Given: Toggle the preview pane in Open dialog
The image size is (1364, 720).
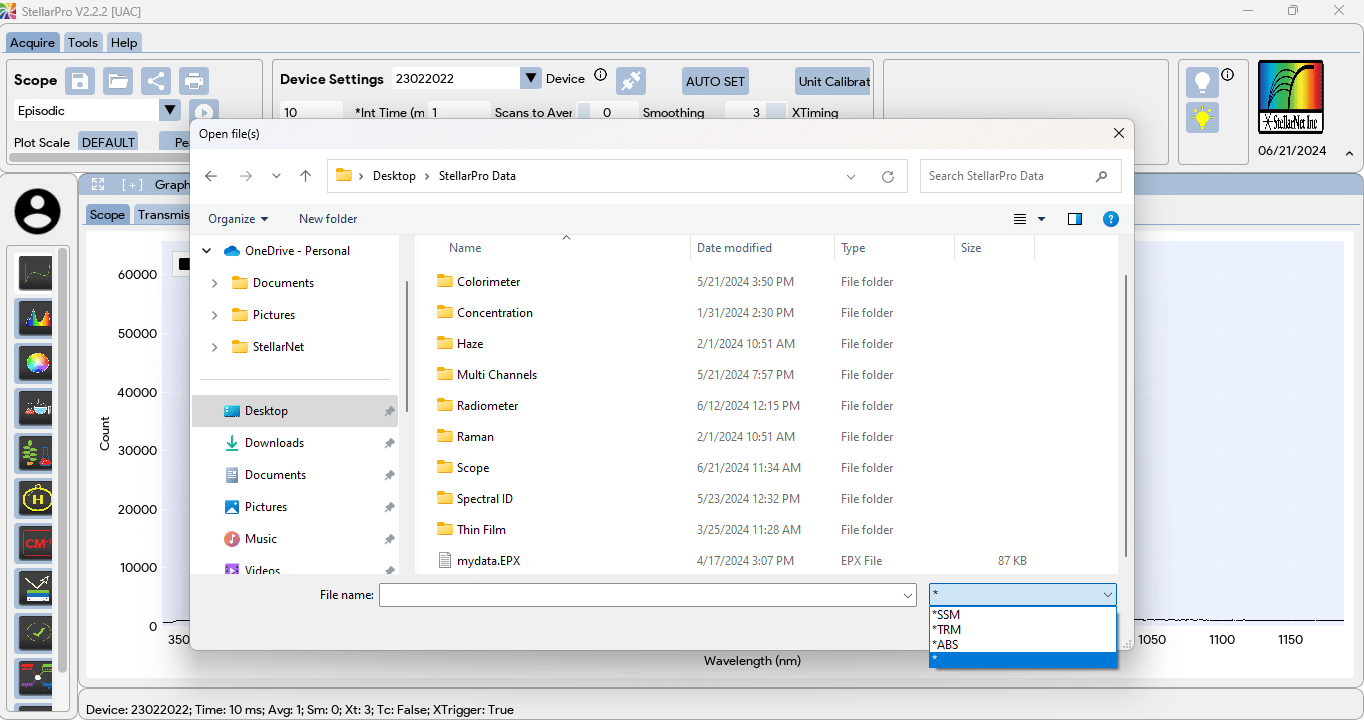Looking at the screenshot, I should (1074, 218).
